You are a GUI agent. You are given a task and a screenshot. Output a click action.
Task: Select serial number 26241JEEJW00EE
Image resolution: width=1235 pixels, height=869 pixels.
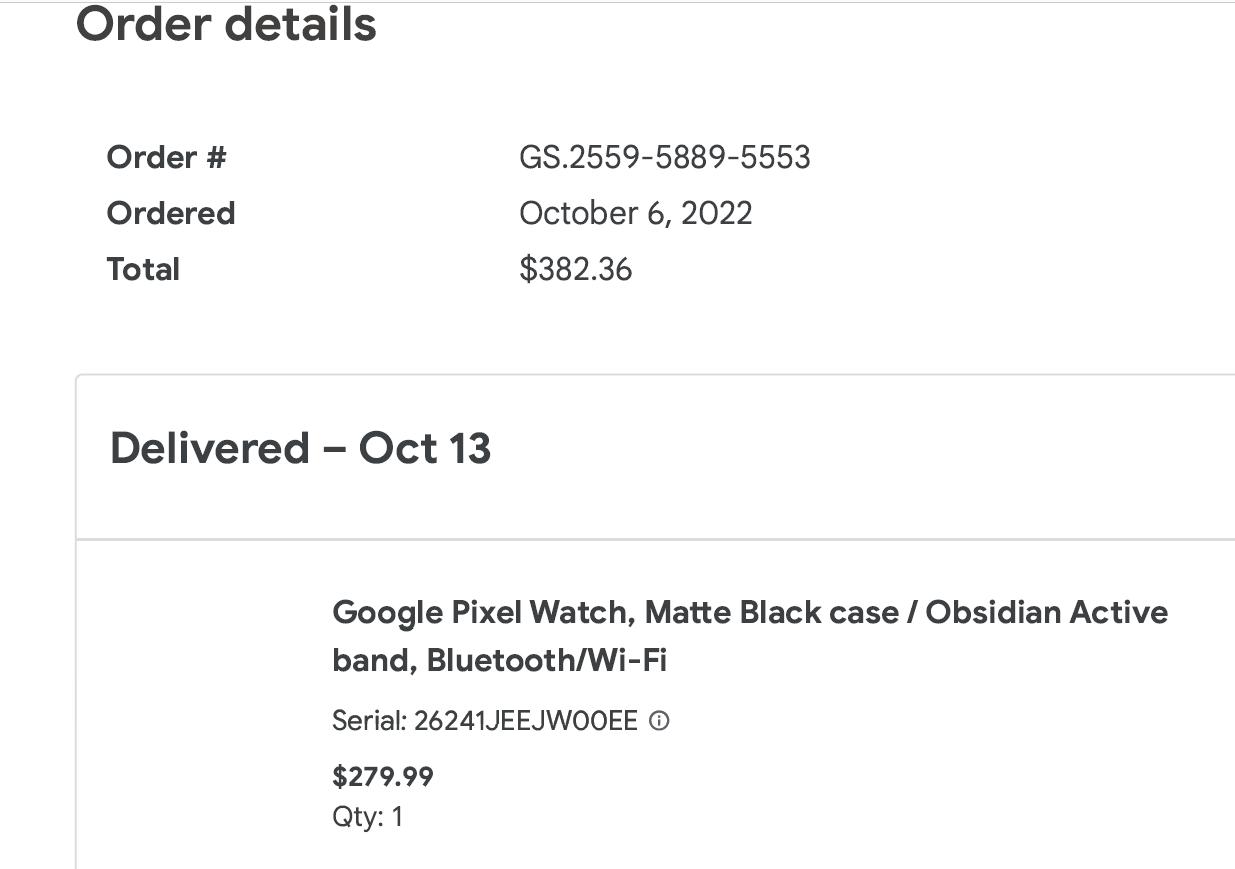click(525, 720)
